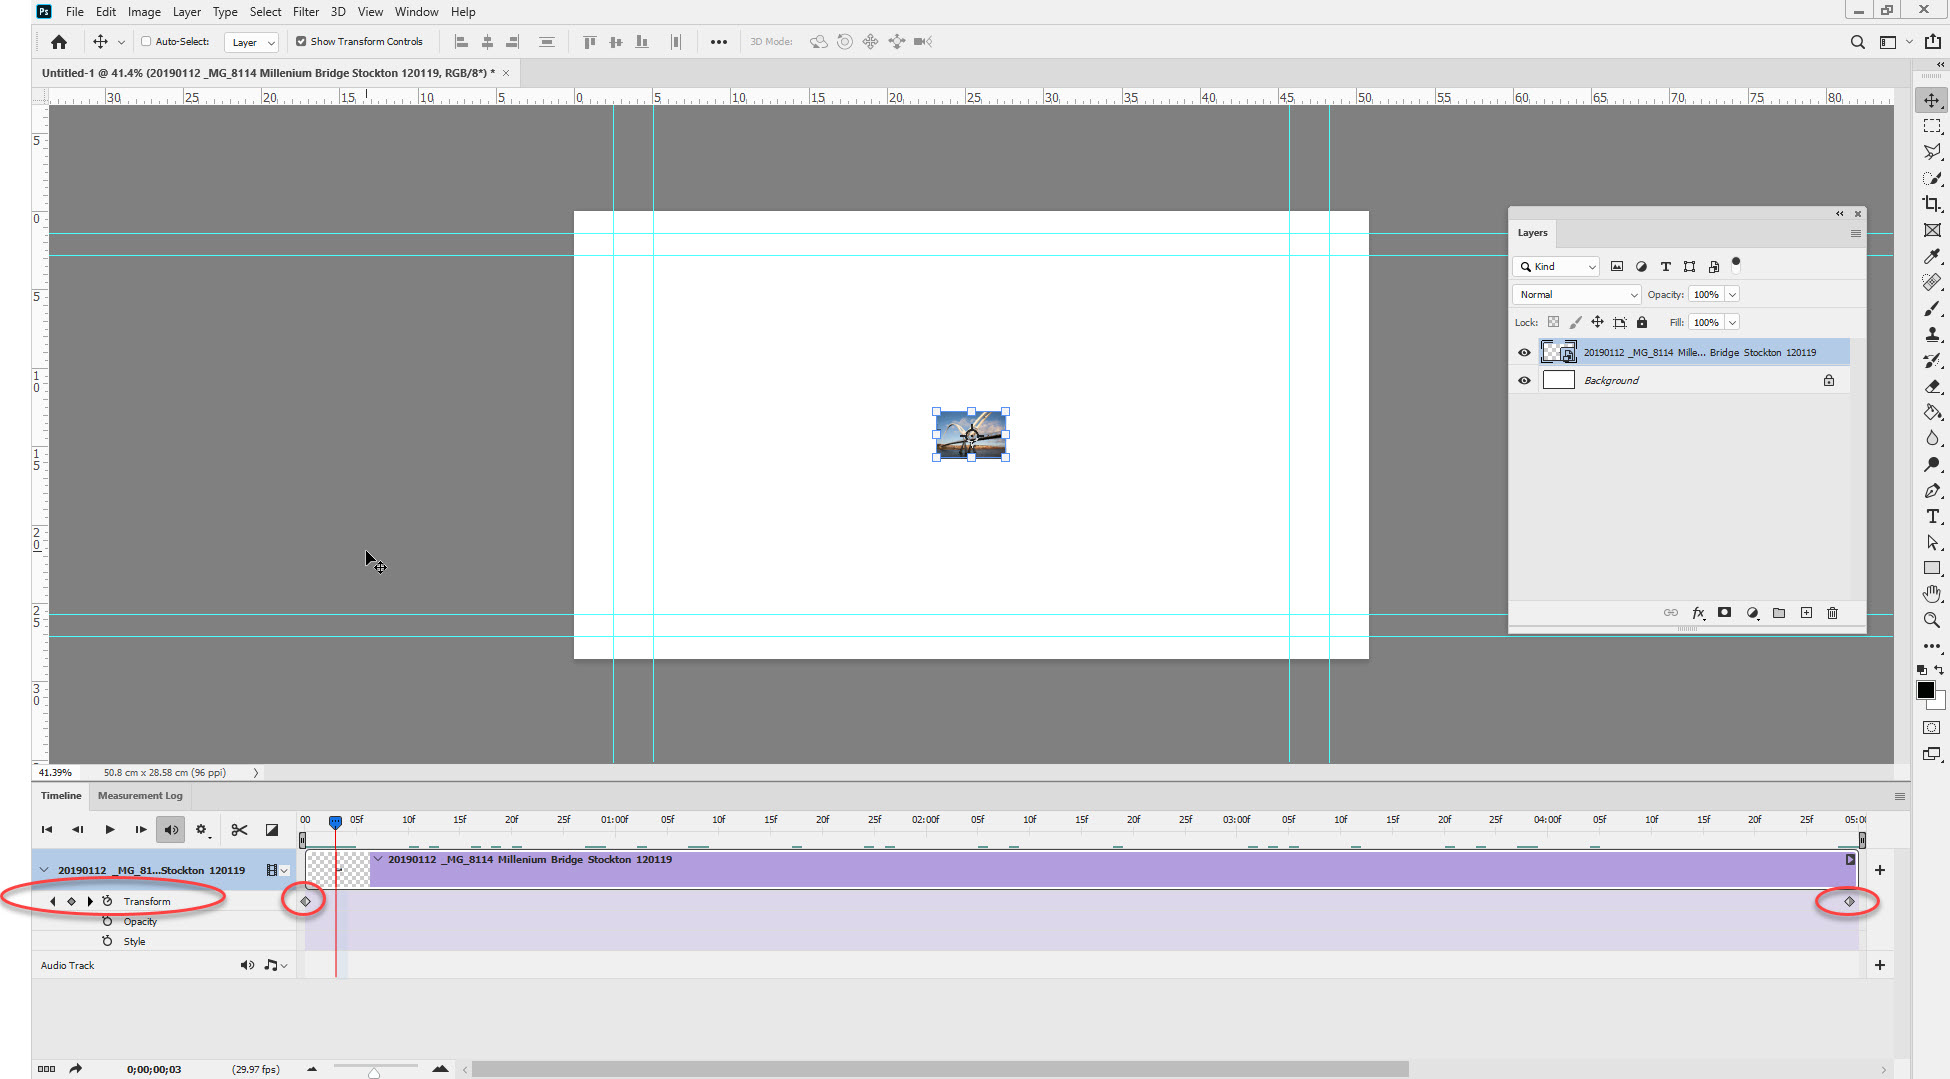Play the timeline

pyautogui.click(x=110, y=830)
